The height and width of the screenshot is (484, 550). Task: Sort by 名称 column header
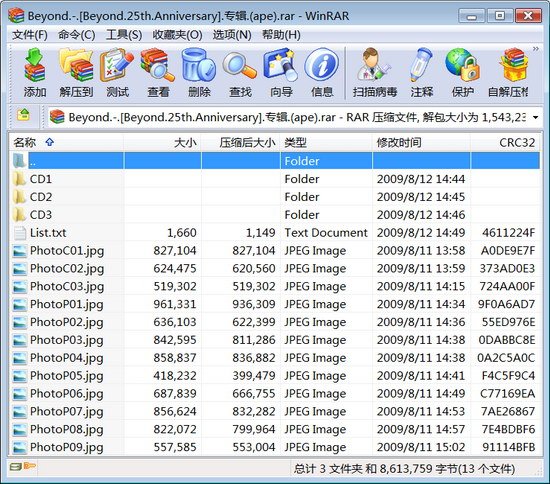pyautogui.click(x=67, y=142)
